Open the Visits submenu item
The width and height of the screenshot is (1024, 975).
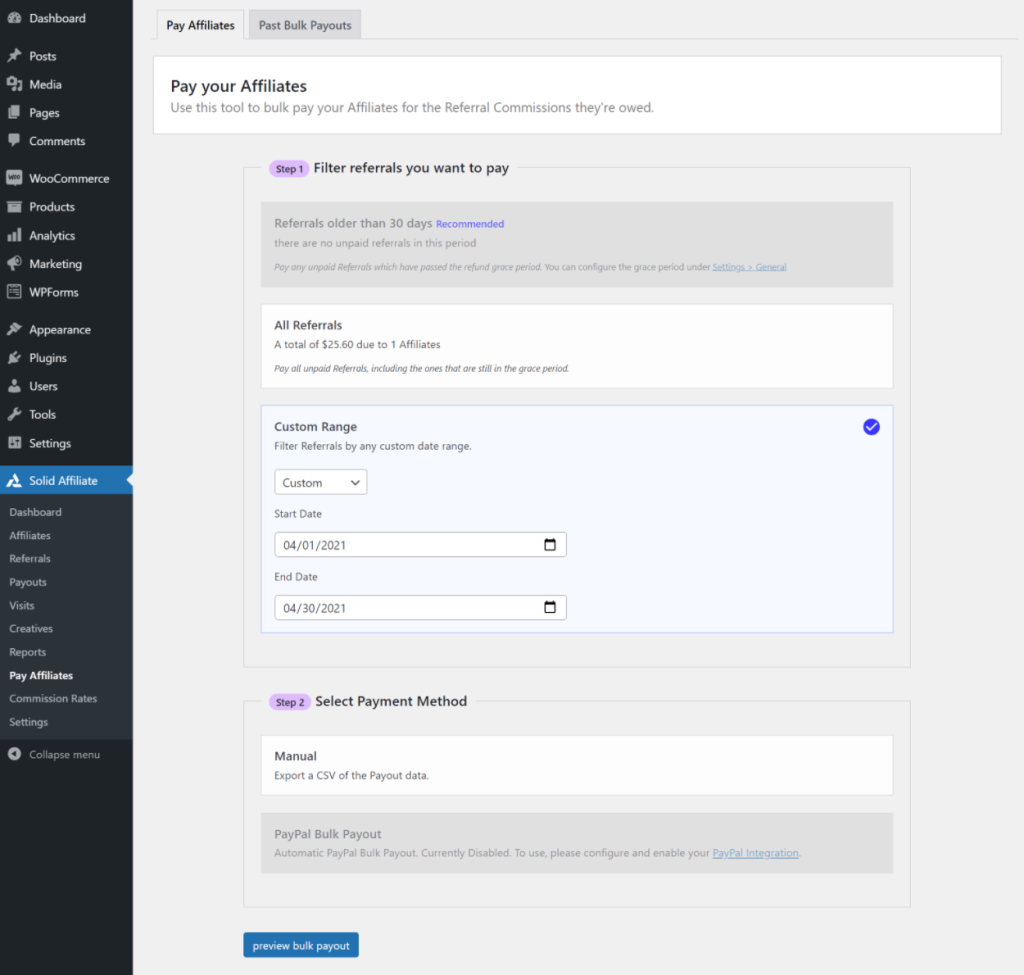pyautogui.click(x=22, y=605)
